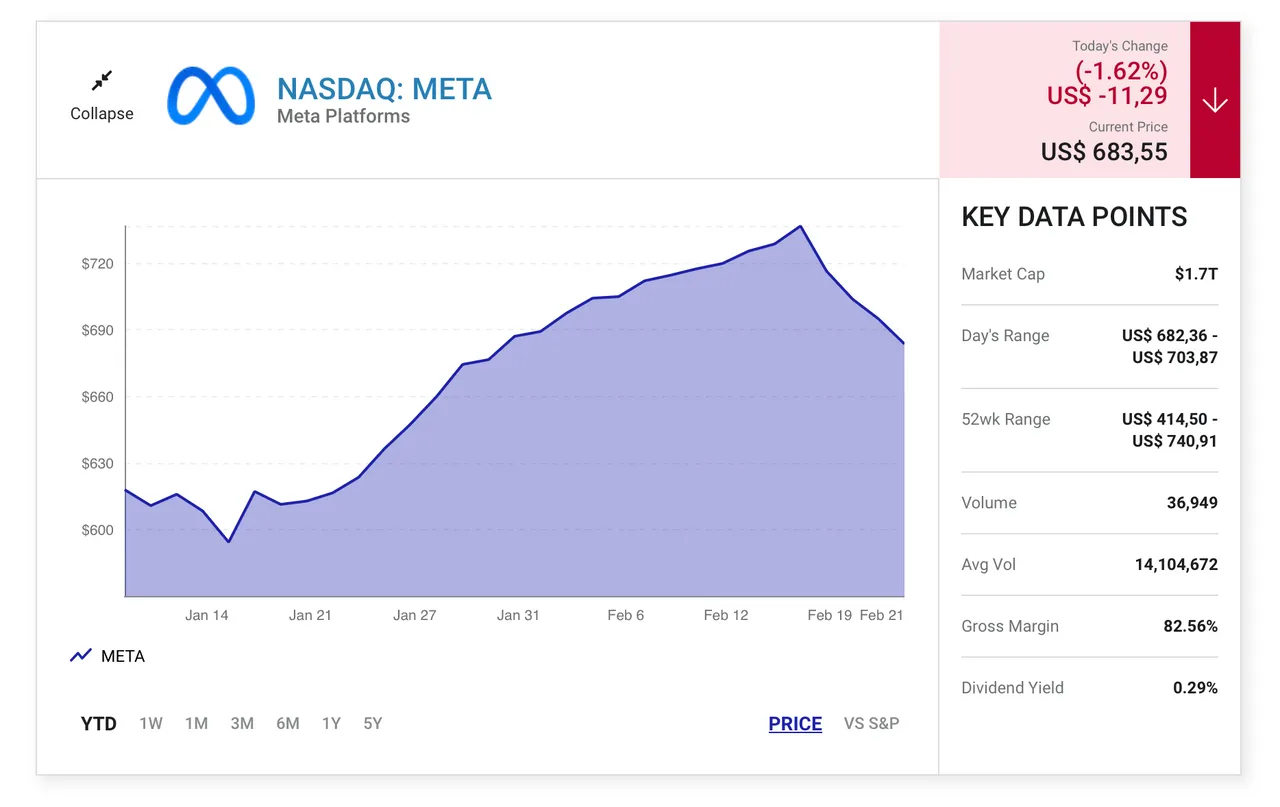The image size is (1280, 807).
Task: Click the chart peak near Feb 19
Action: pos(801,226)
